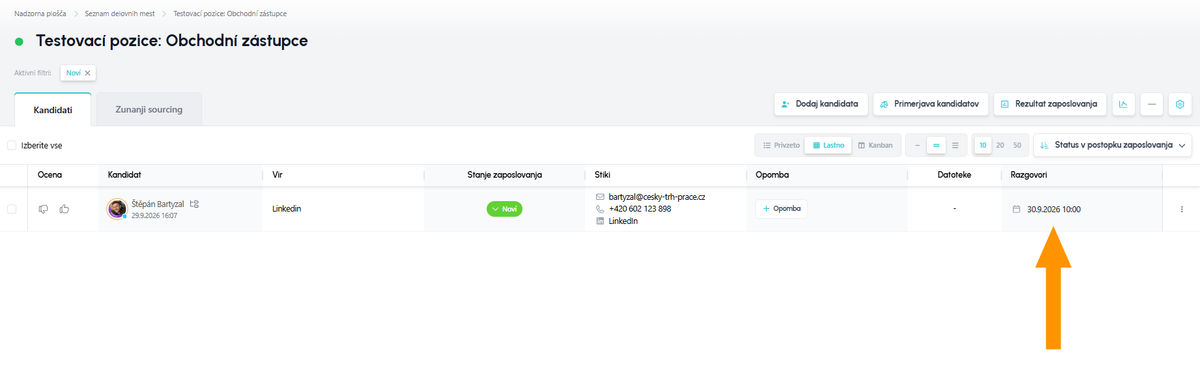Click the email bartyzal@cesky-trh-prace.cz
Viewport: 1200px width, 371px height.
click(657, 197)
